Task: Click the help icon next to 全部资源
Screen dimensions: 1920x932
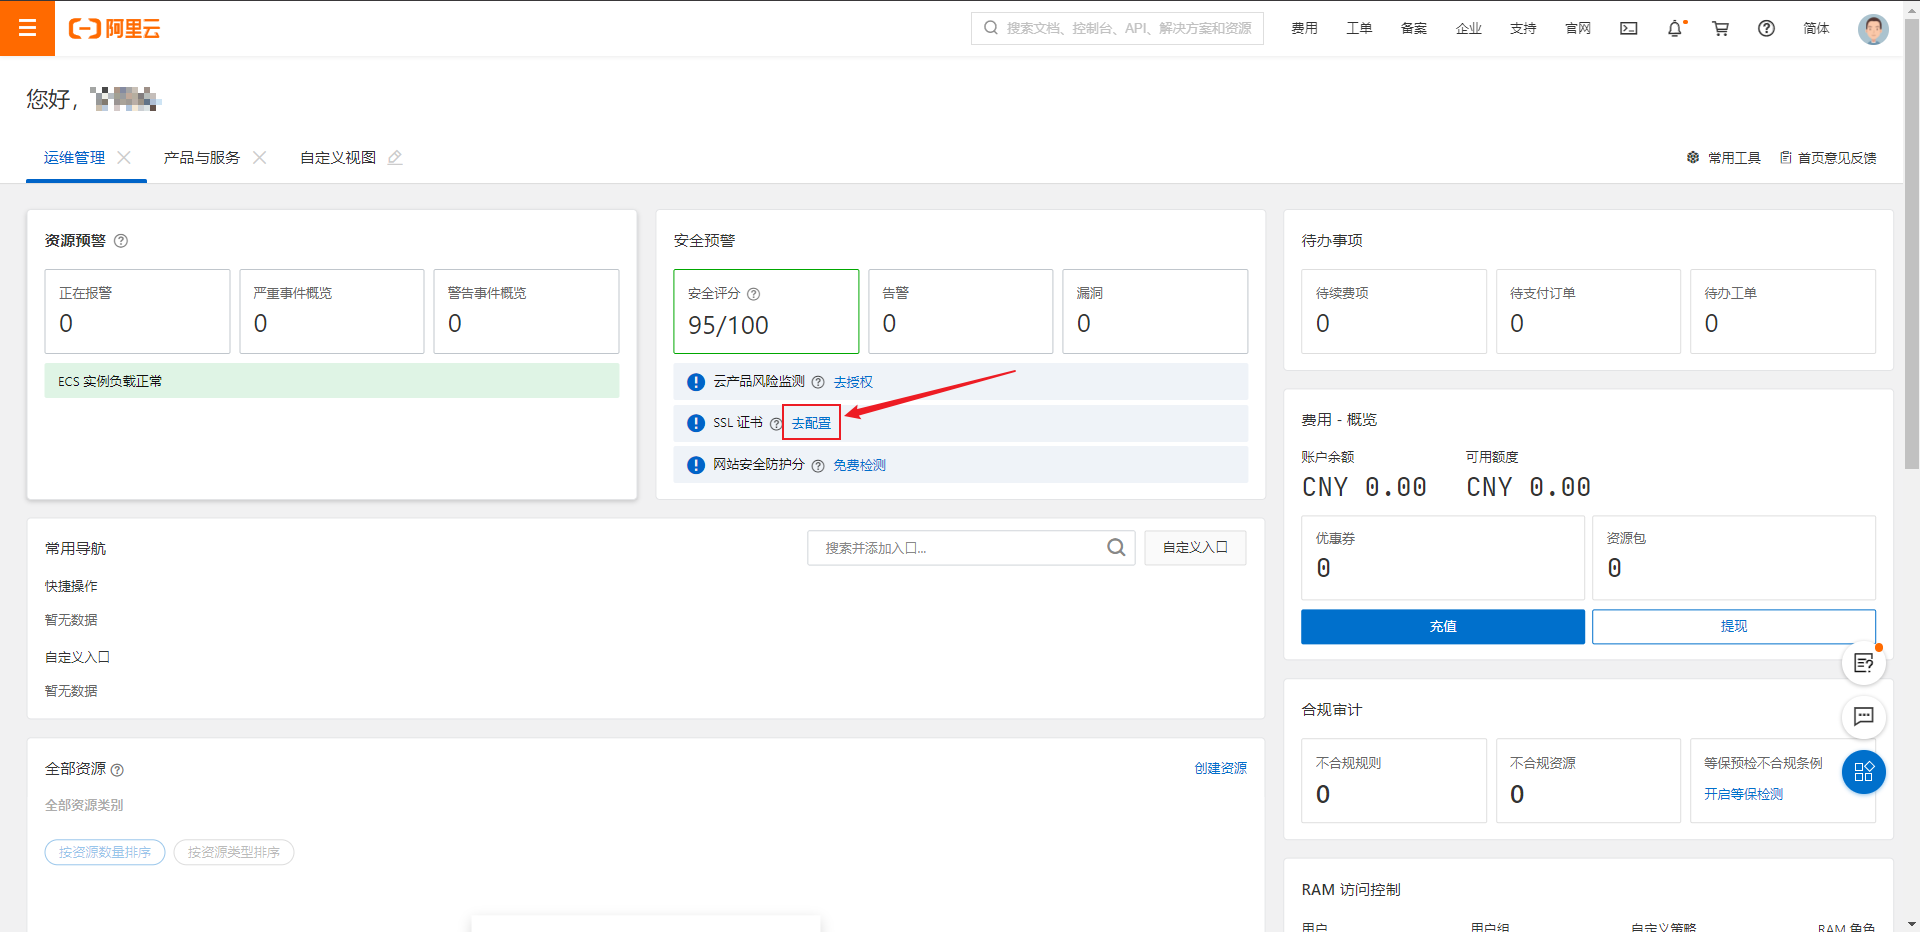Action: (117, 770)
